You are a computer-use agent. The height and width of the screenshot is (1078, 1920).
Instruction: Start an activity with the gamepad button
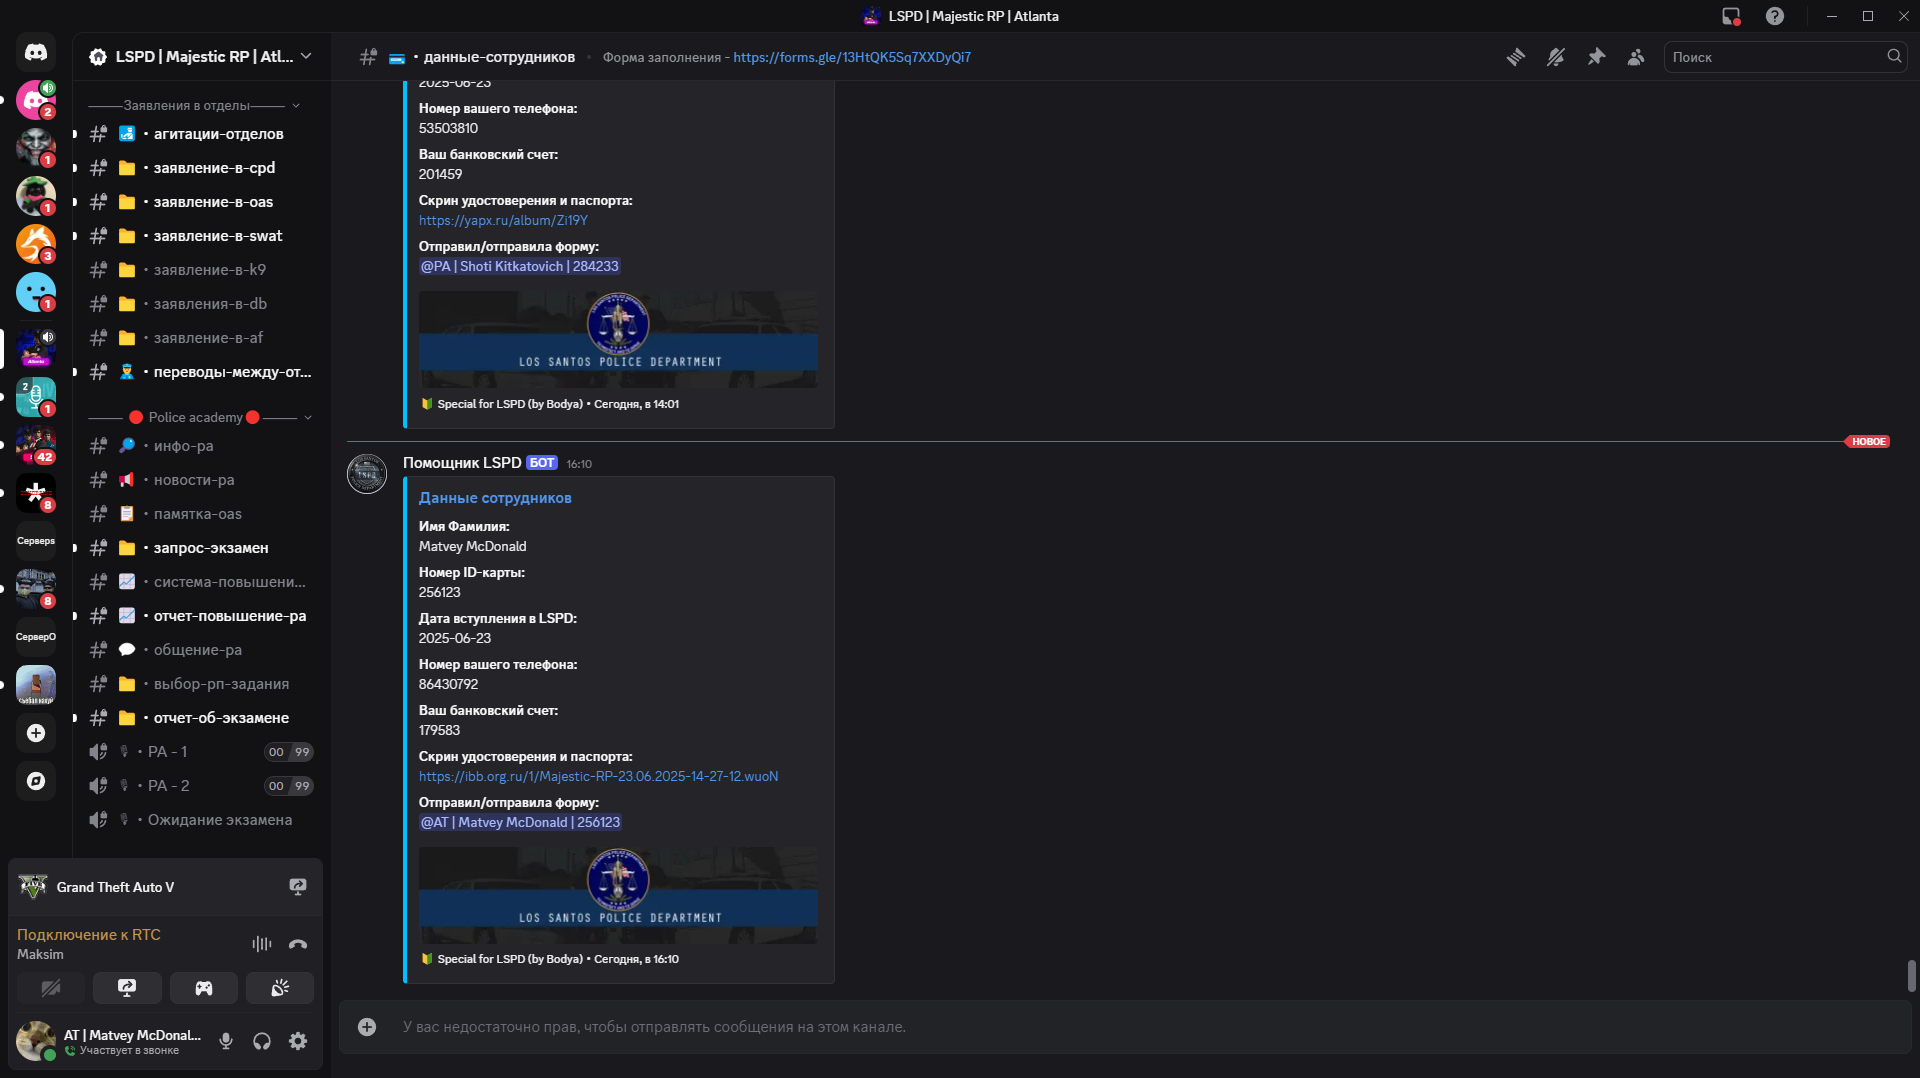coord(204,988)
